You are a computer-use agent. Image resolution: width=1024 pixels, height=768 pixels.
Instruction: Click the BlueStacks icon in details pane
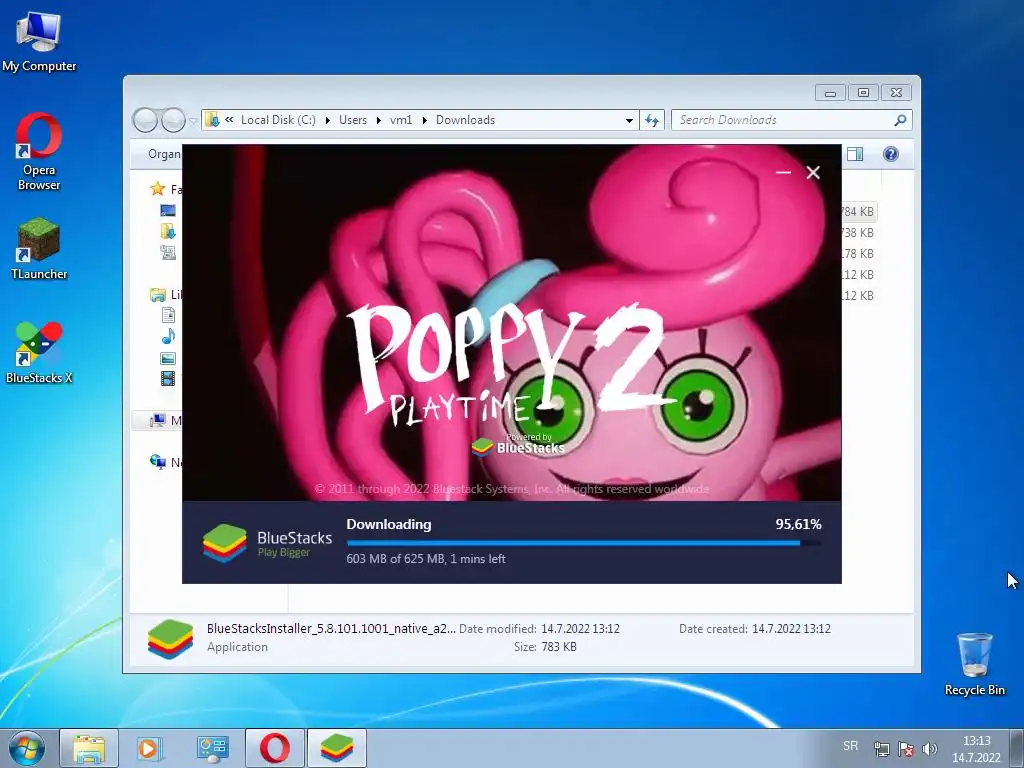[170, 639]
